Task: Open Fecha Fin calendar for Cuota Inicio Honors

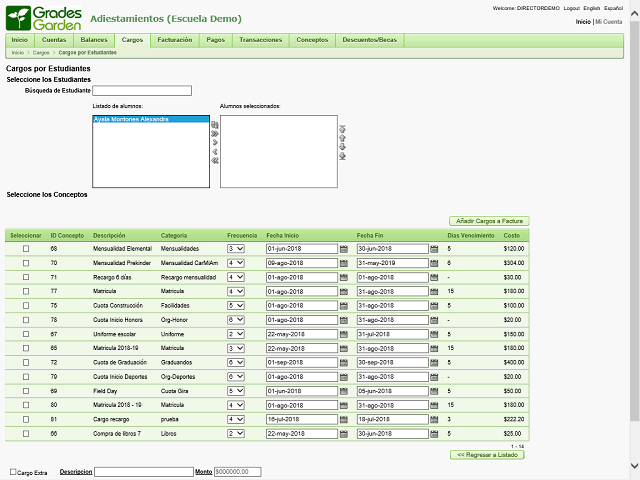Action: [434, 320]
